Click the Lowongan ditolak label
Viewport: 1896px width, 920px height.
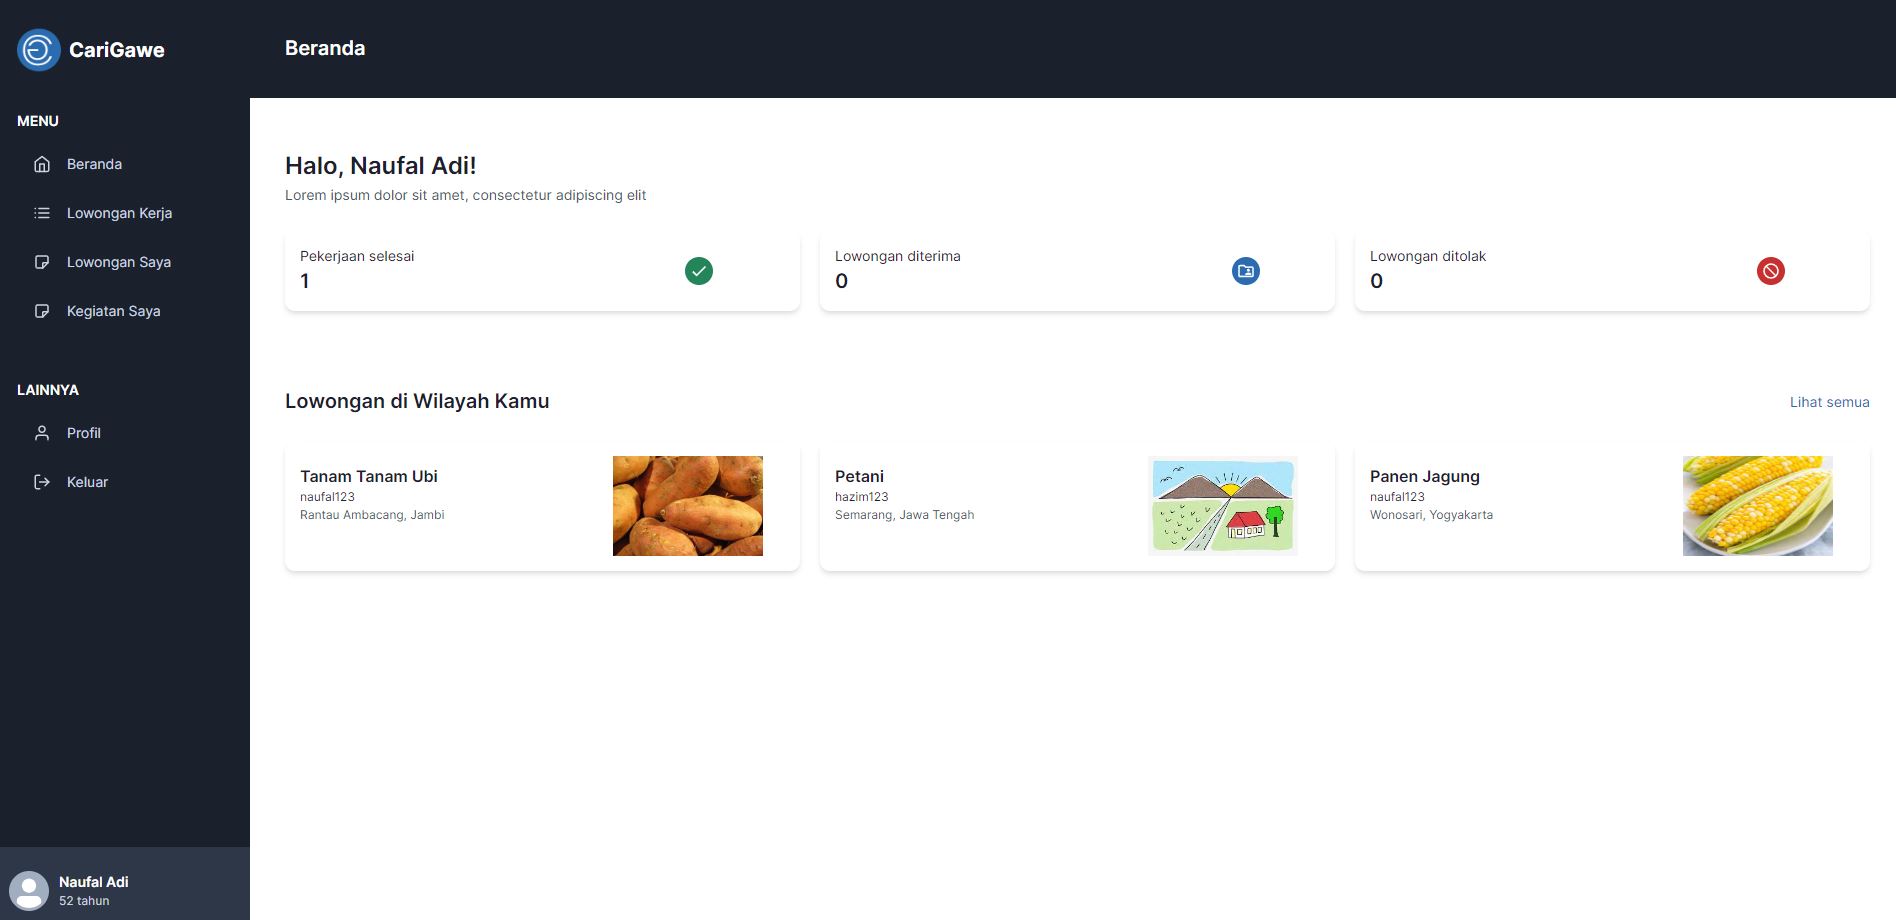coord(1428,256)
